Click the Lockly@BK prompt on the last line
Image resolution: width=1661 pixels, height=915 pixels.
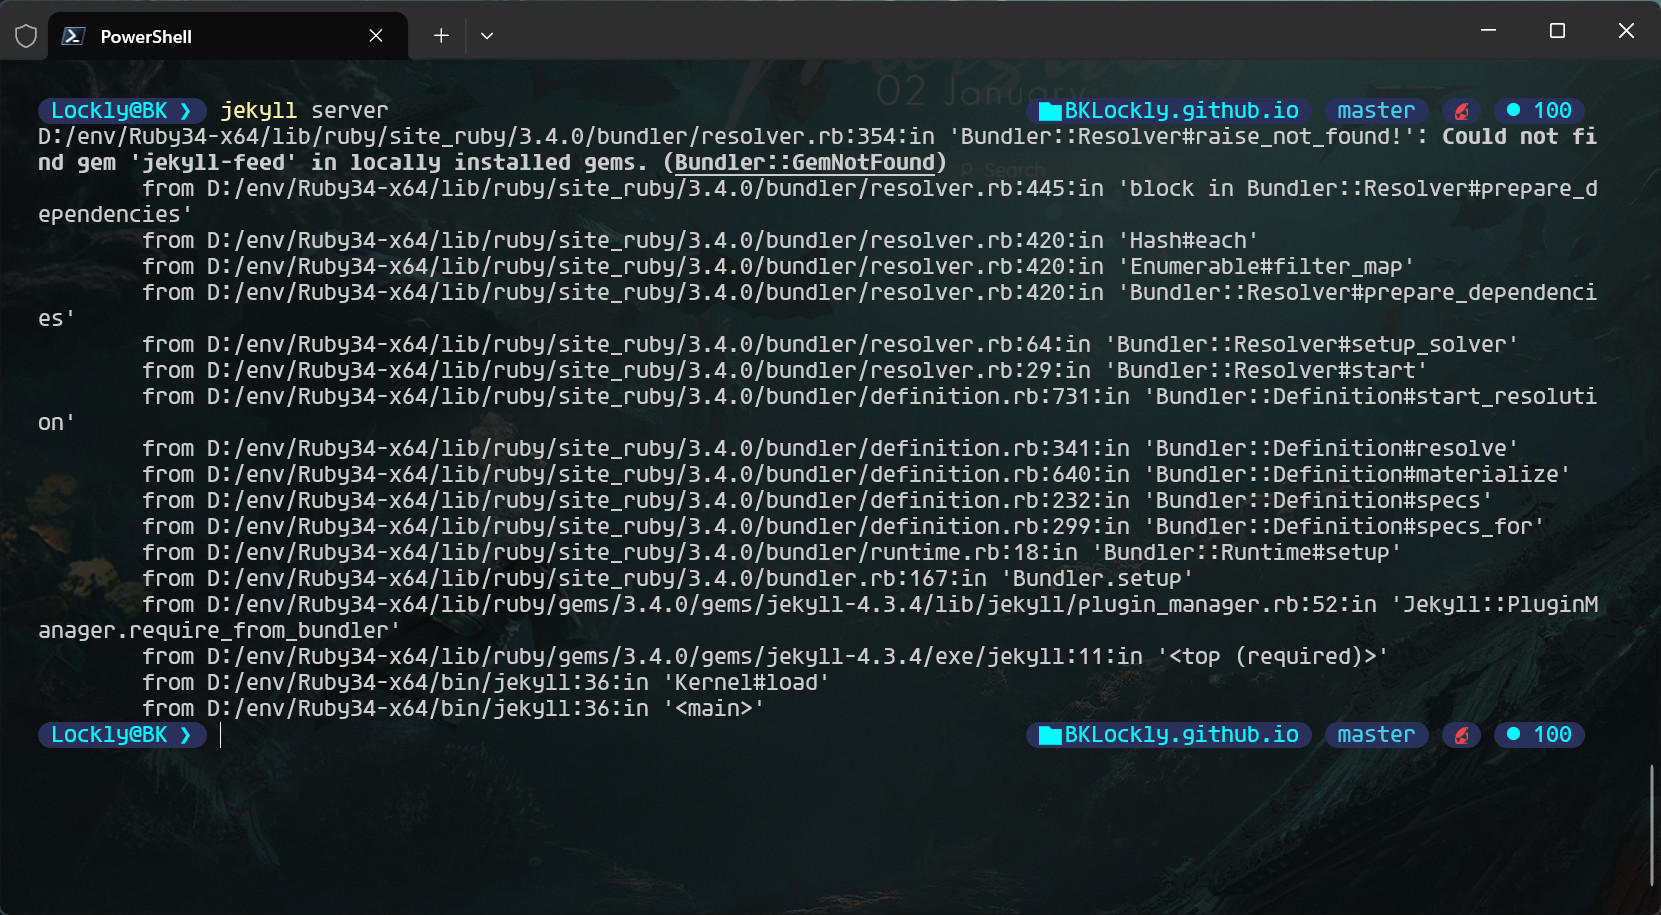pos(121,735)
